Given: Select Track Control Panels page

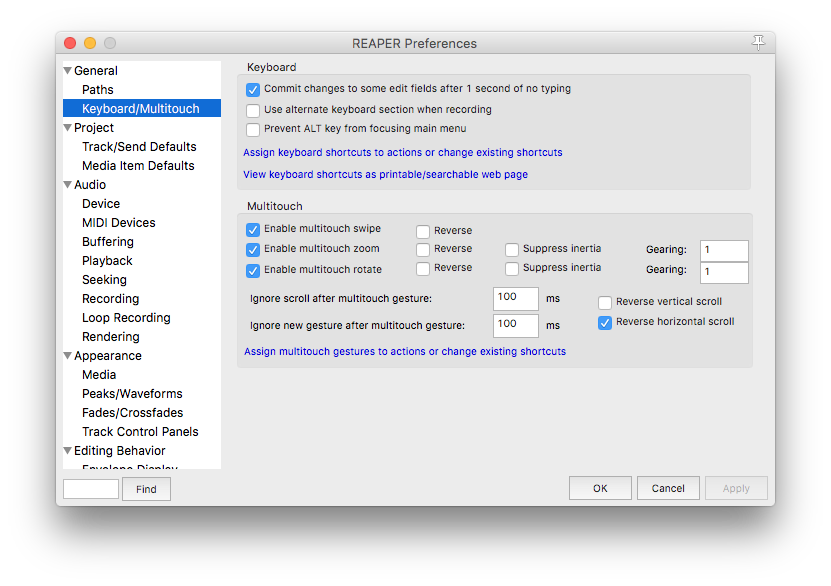Looking at the screenshot, I should [140, 432].
